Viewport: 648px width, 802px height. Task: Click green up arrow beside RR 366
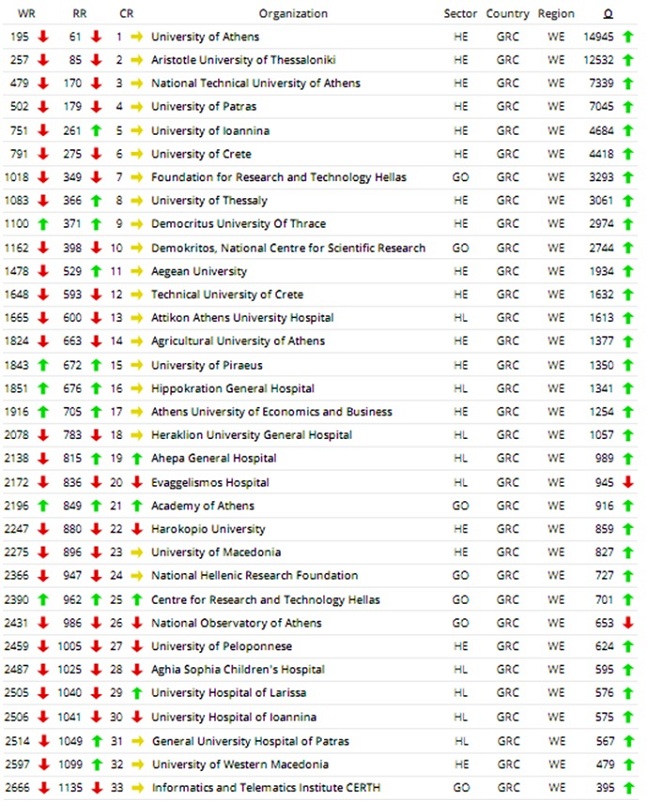96,200
